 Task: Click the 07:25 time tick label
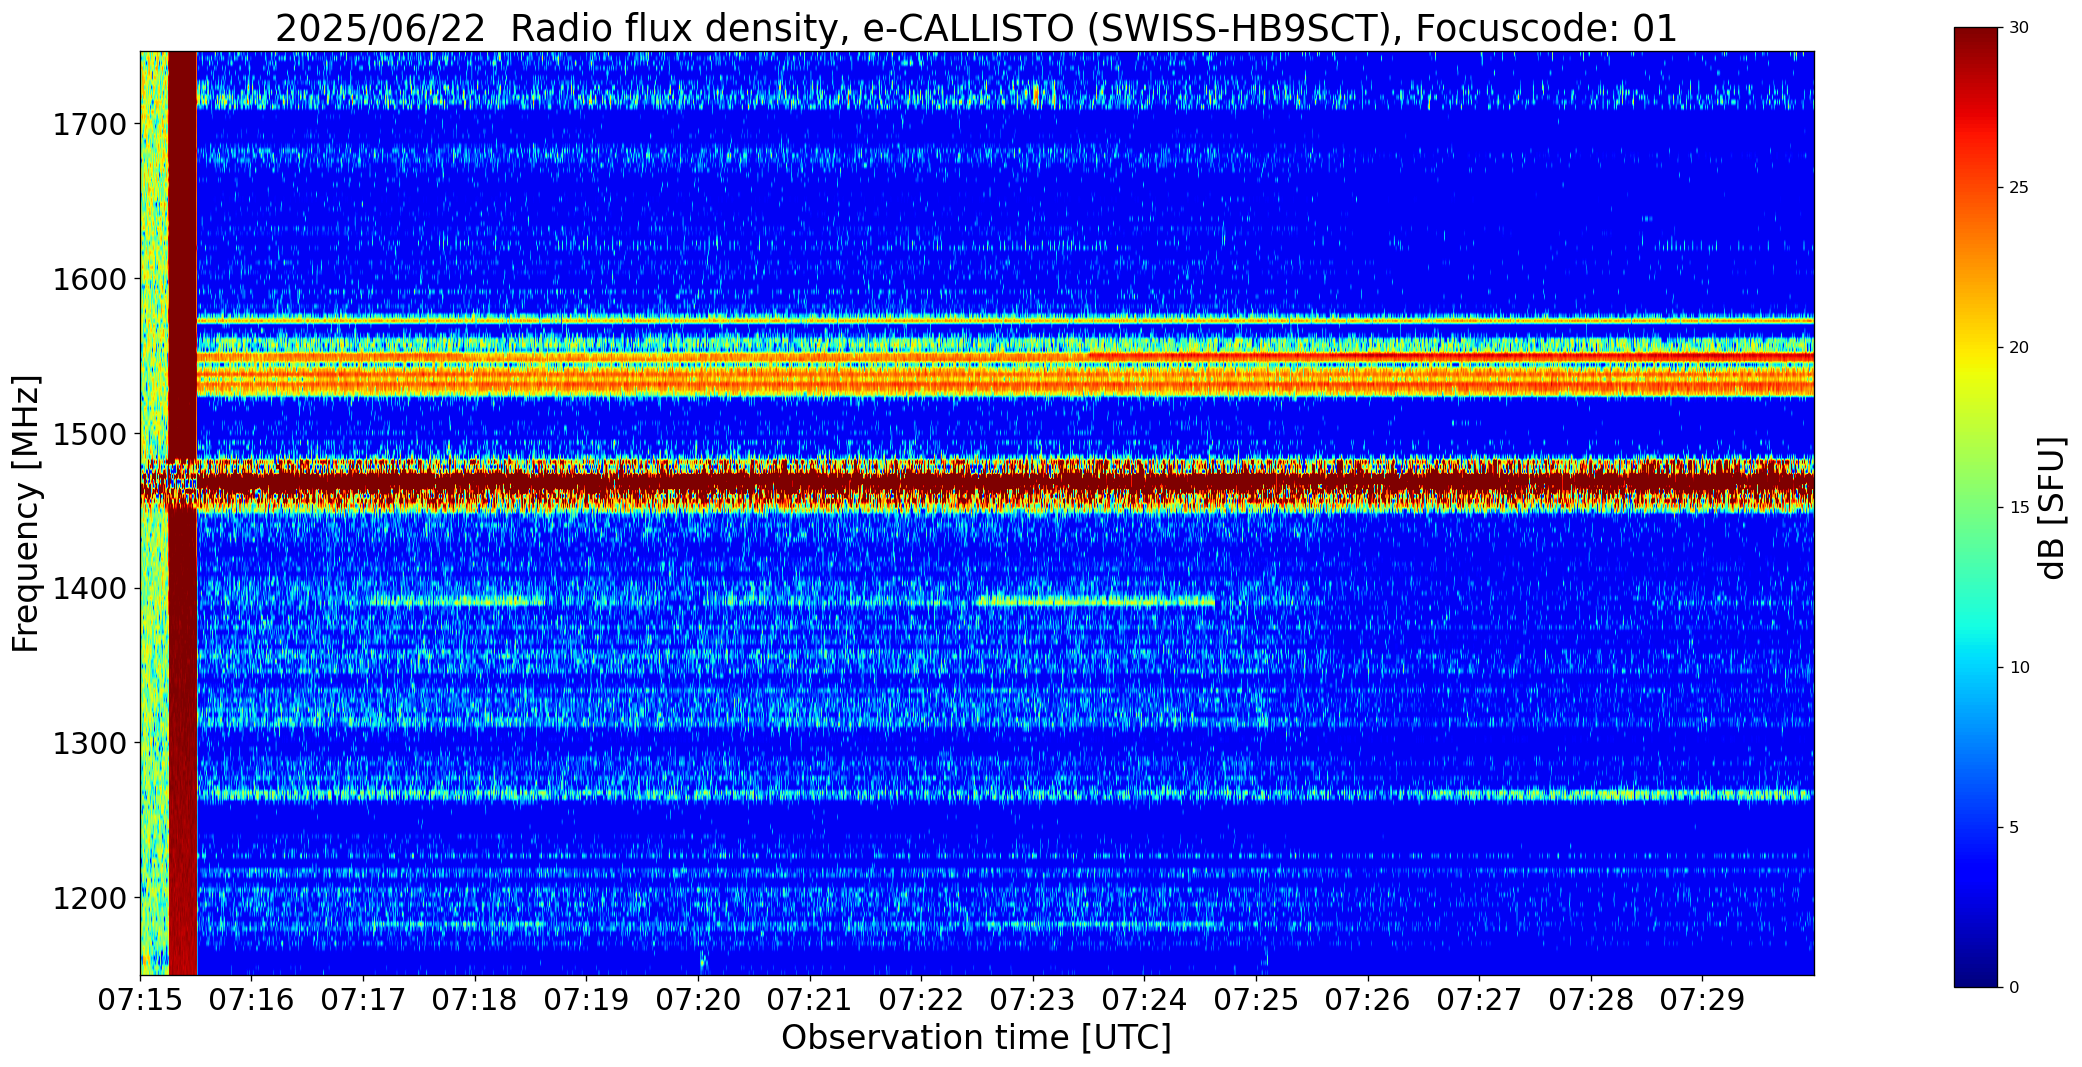pos(1256,1000)
